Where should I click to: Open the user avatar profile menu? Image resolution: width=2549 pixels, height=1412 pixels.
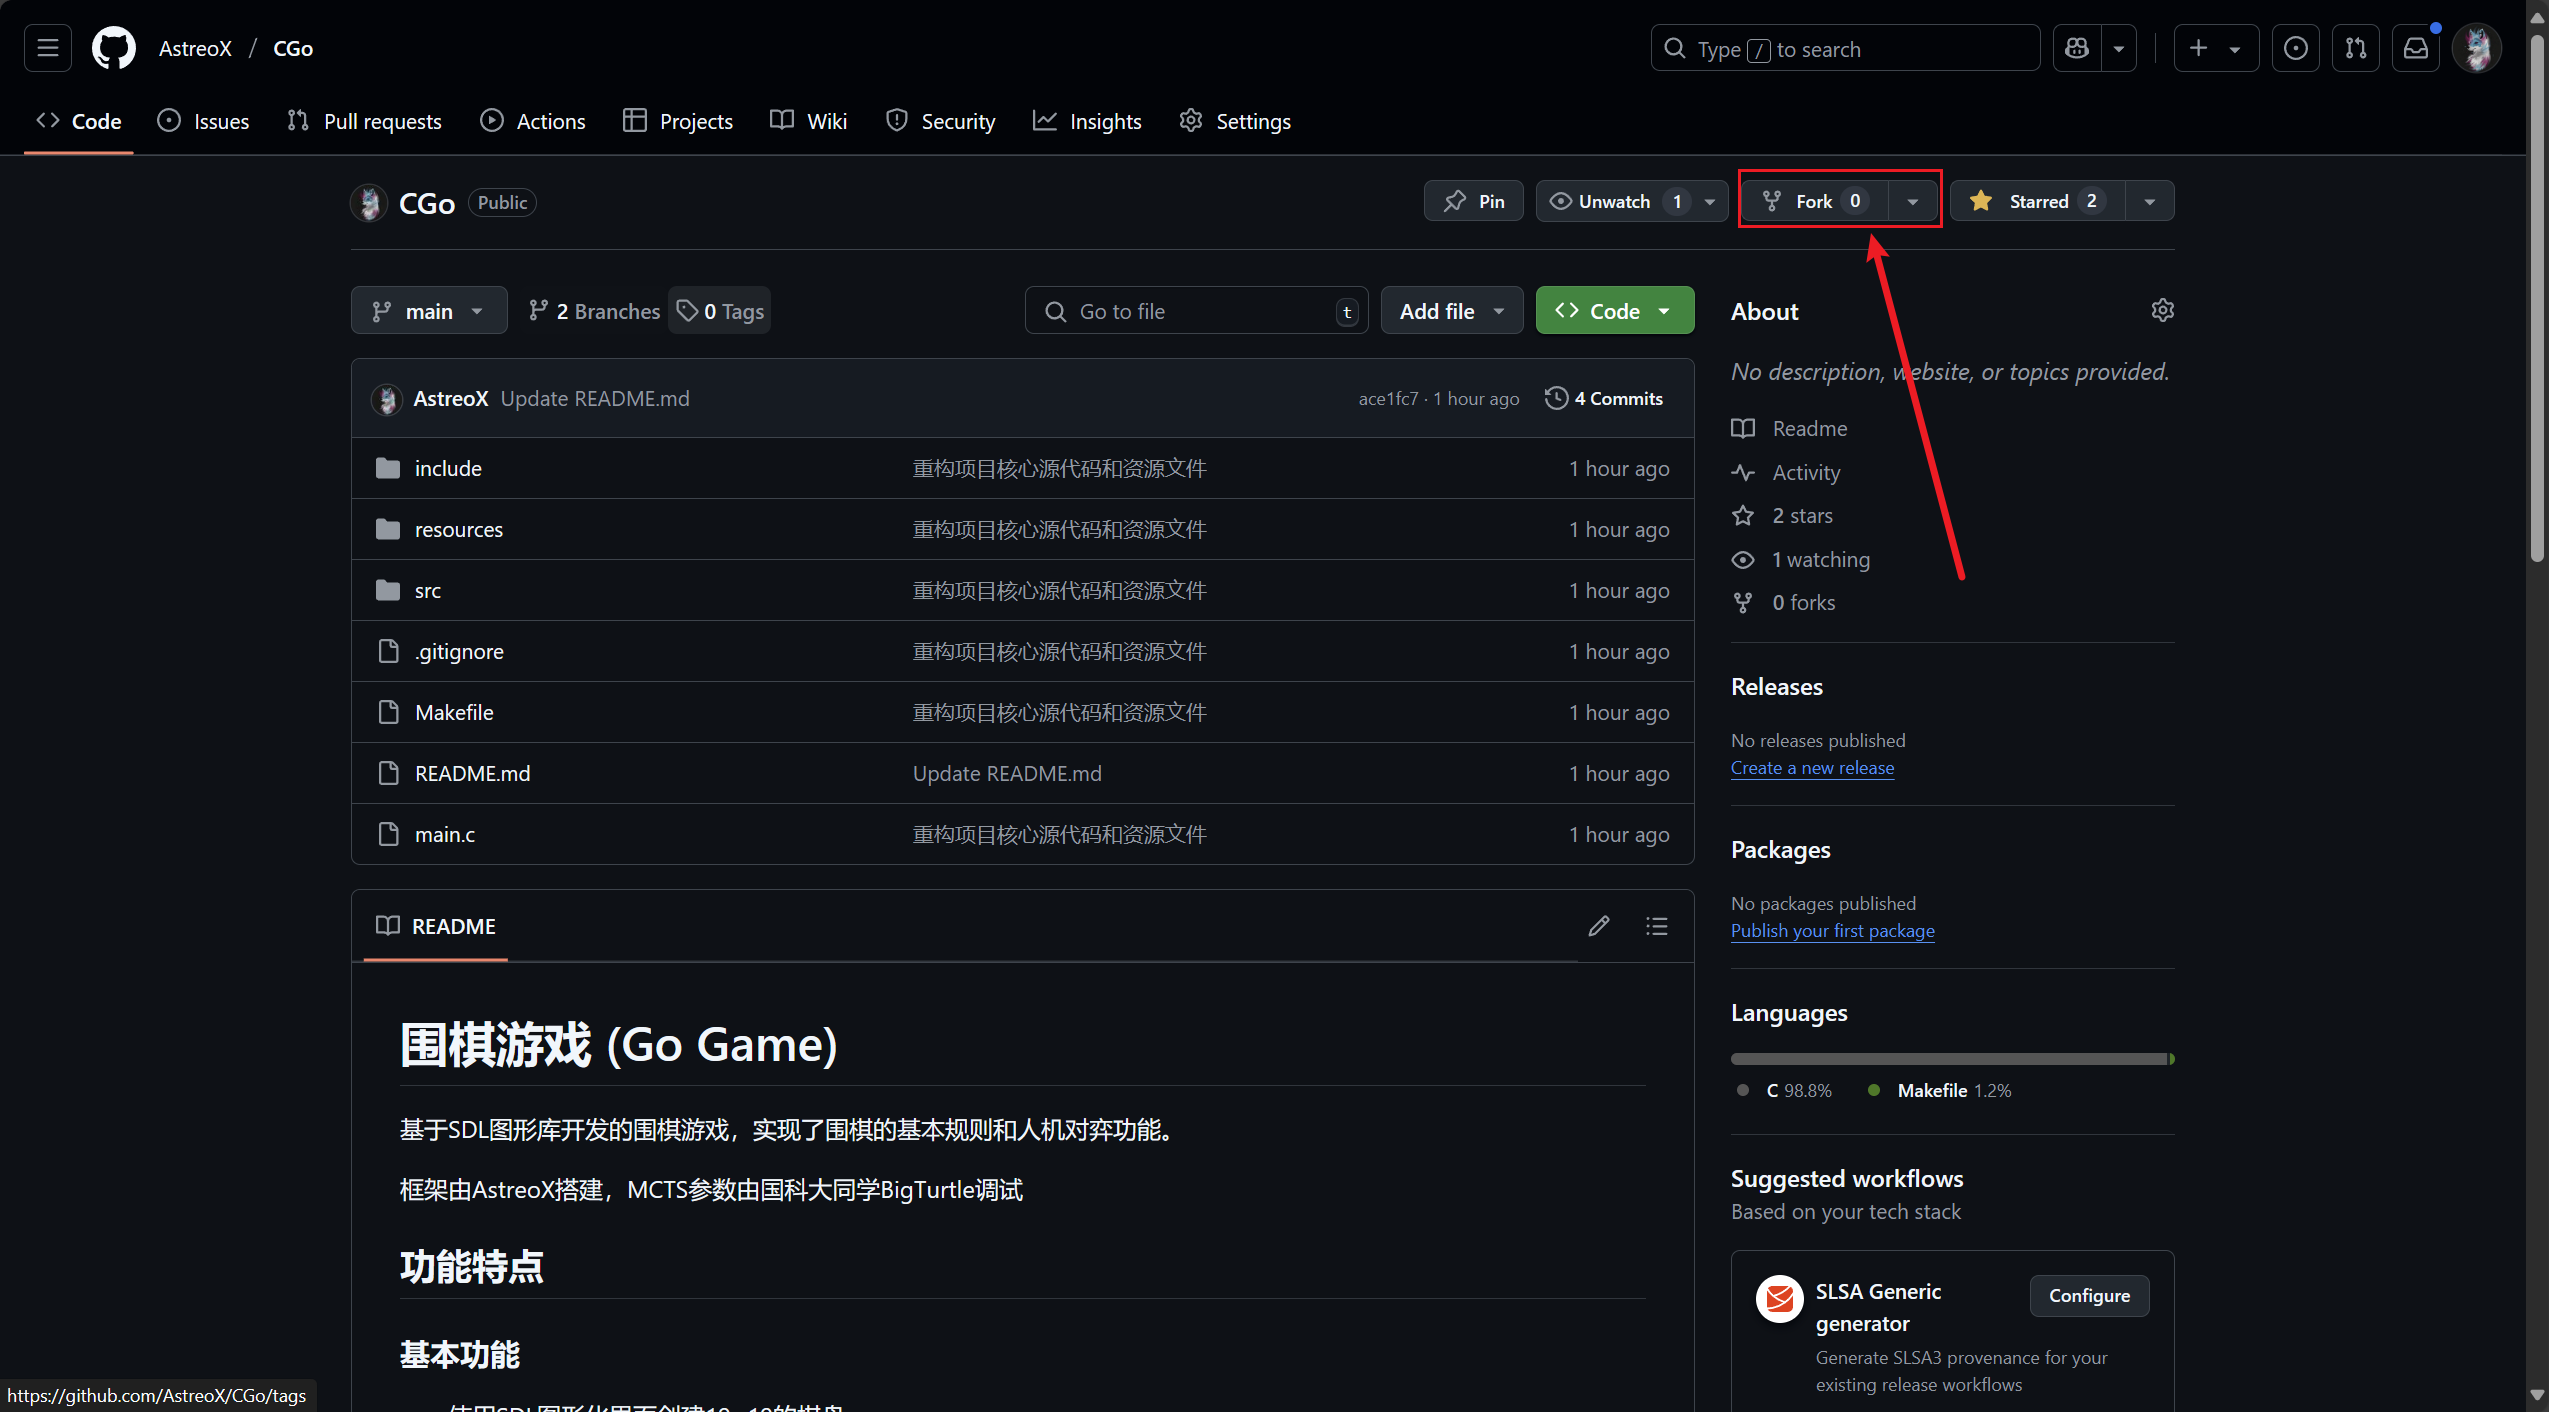pos(2477,48)
